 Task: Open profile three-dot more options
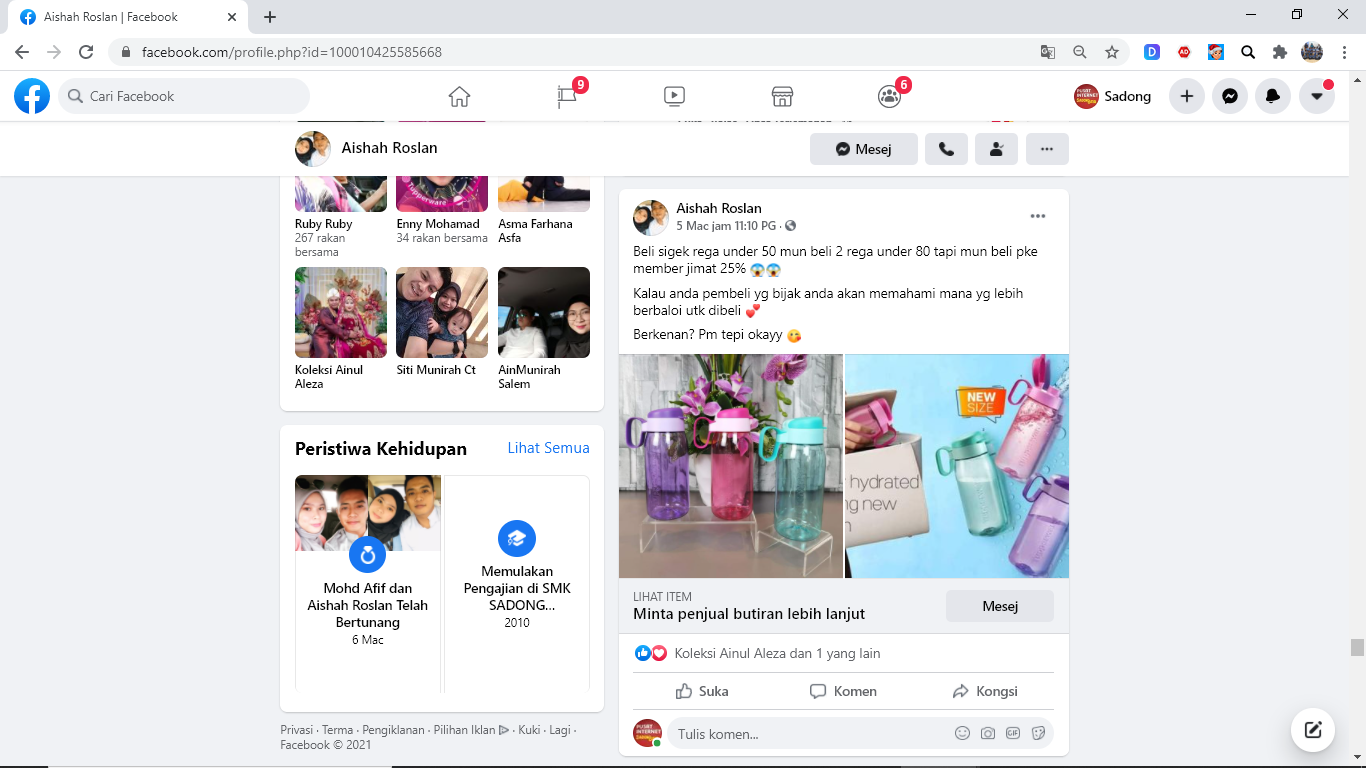[1047, 149]
